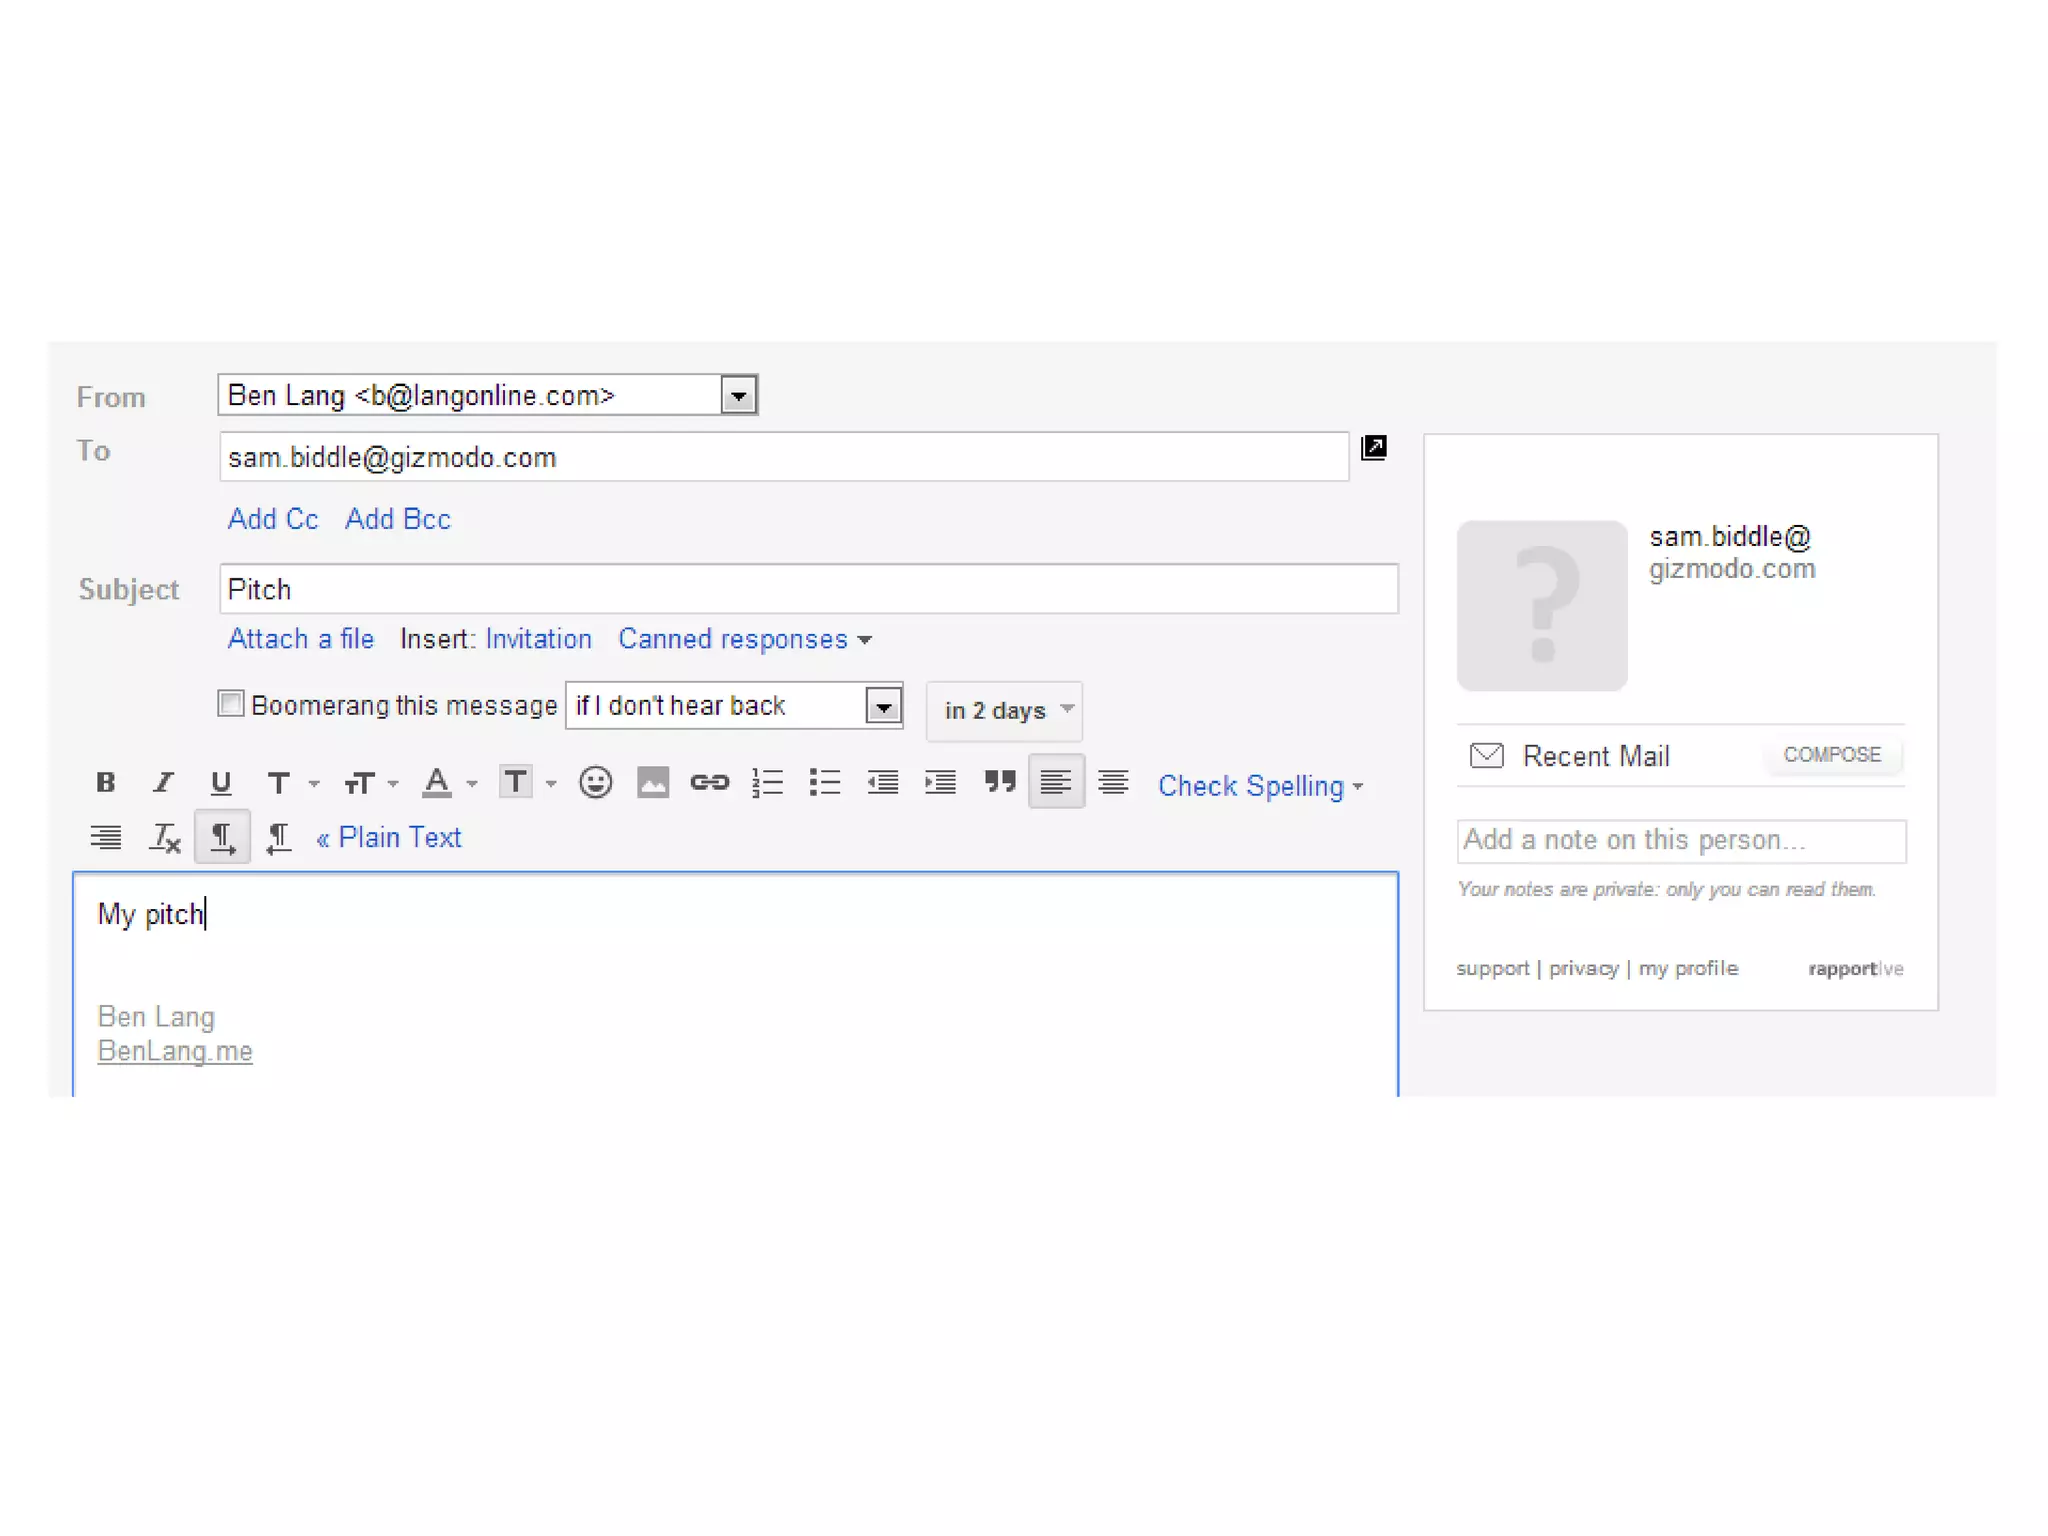Click Add Cc link

273,519
